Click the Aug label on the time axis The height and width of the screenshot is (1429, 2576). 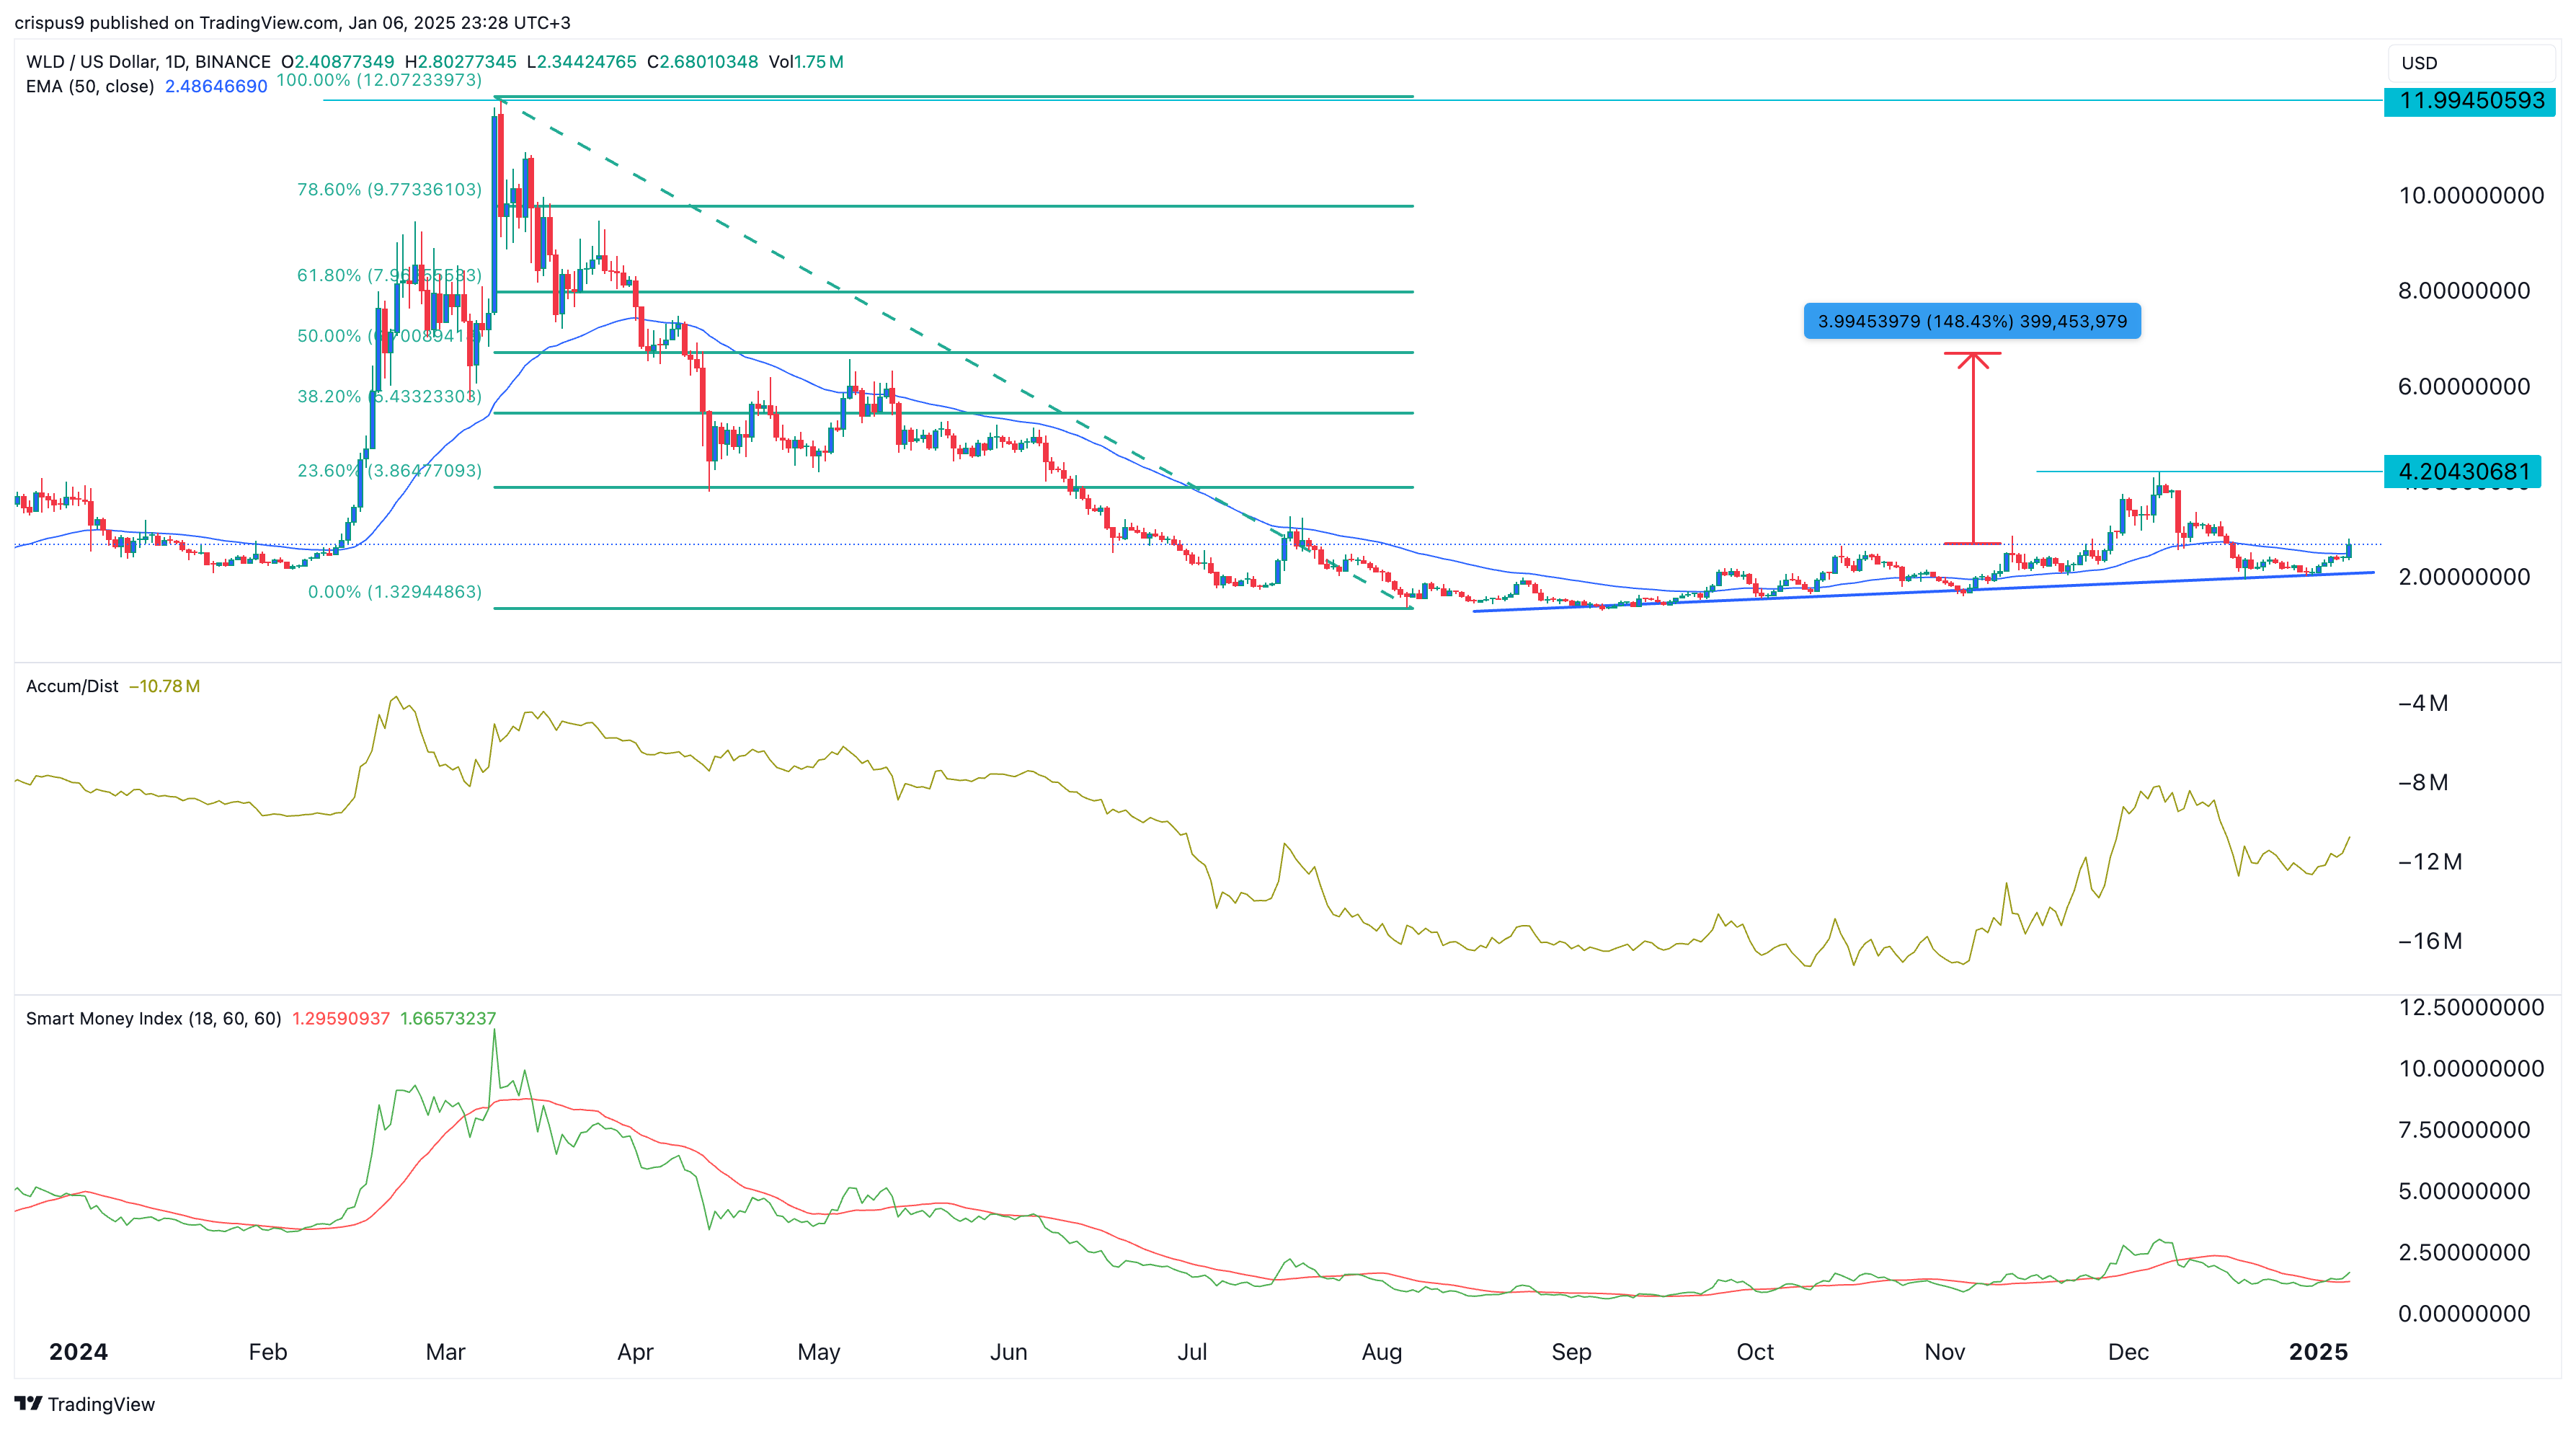(1382, 1352)
